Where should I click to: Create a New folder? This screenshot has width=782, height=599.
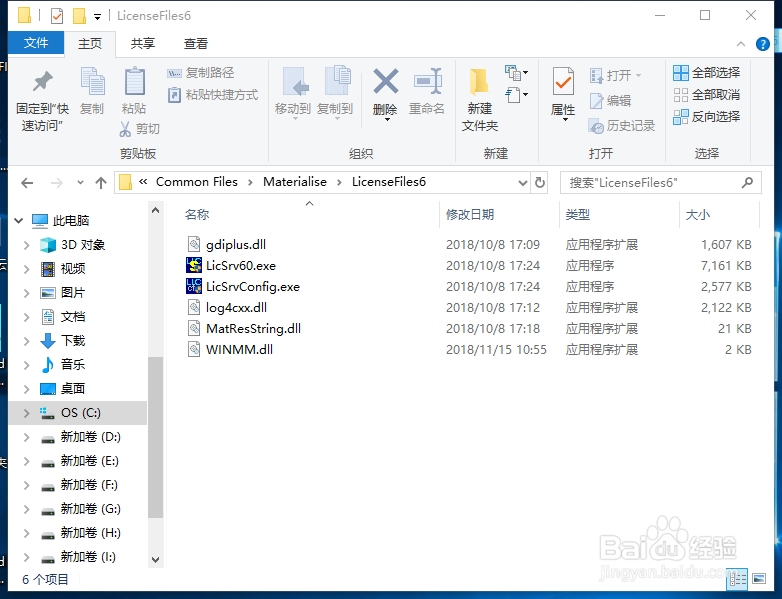point(480,100)
